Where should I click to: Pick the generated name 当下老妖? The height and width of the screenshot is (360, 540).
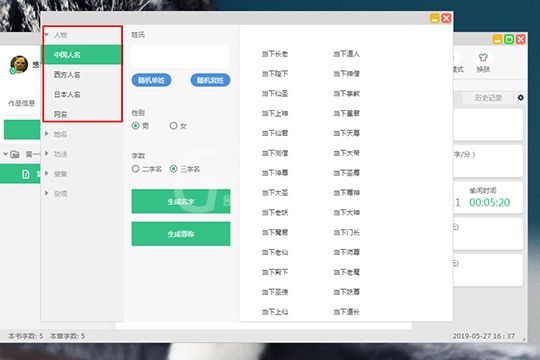tap(275, 213)
